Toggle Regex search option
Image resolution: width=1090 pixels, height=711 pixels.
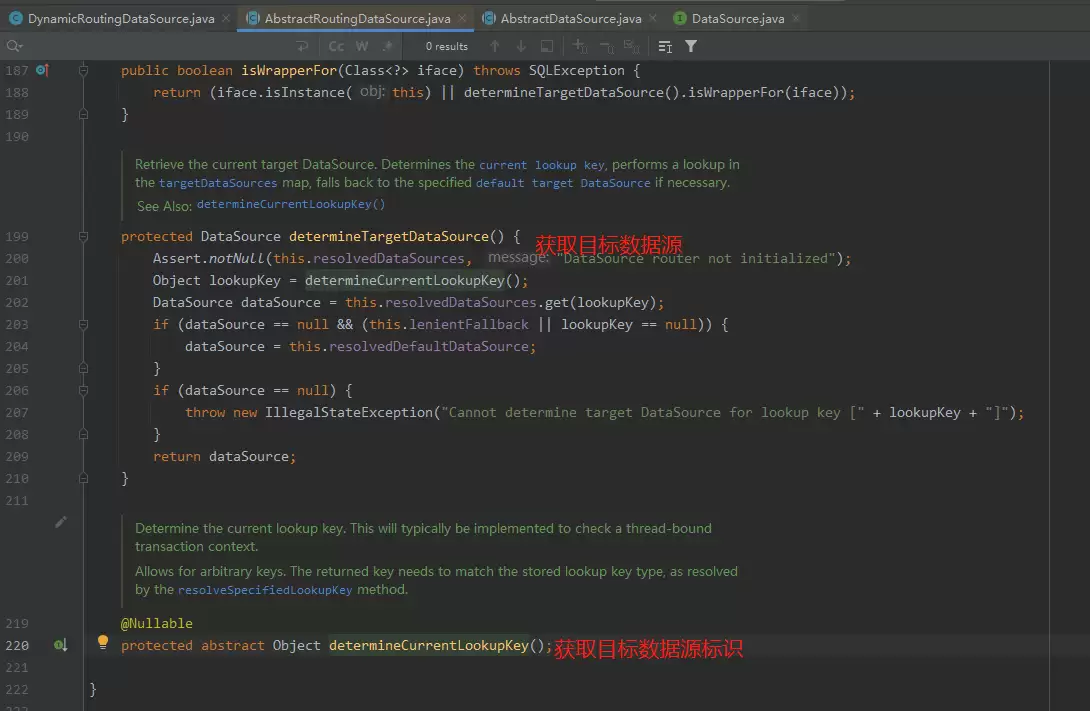388,46
